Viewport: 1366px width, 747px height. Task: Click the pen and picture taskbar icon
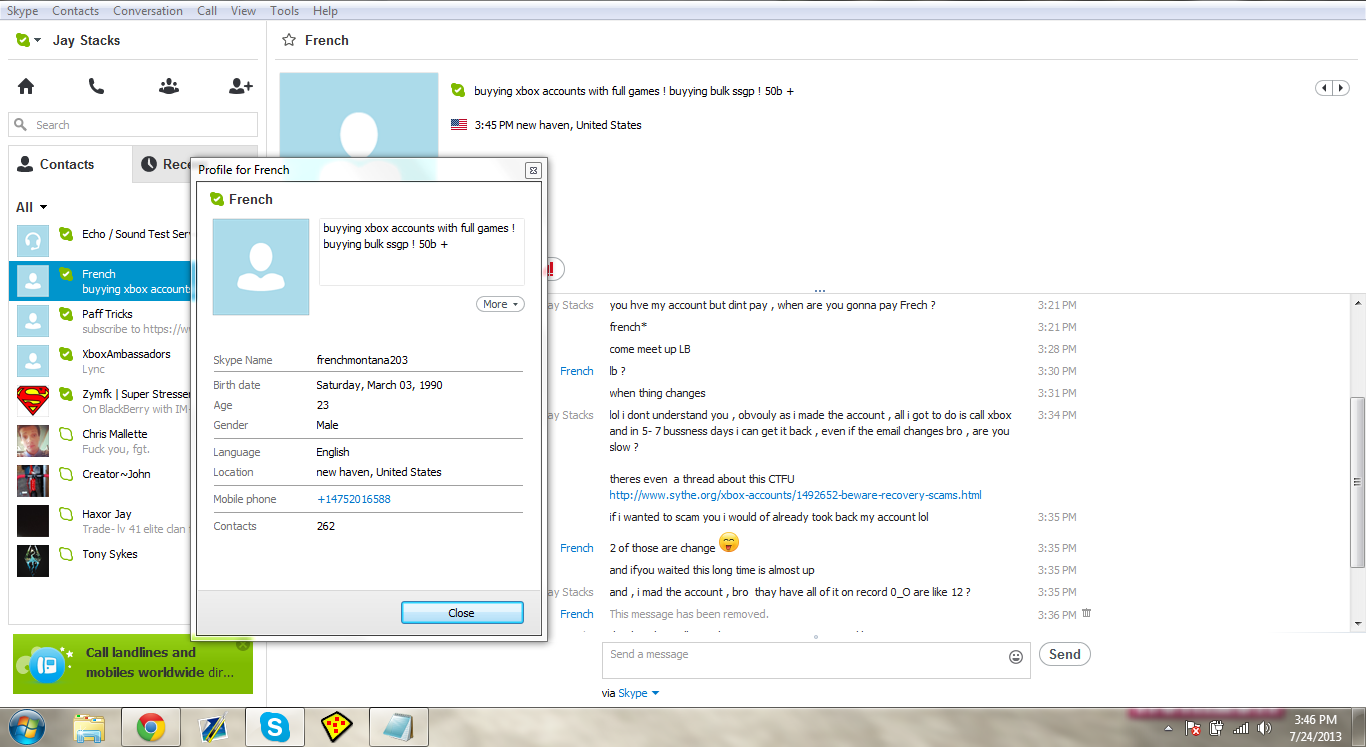pos(213,727)
